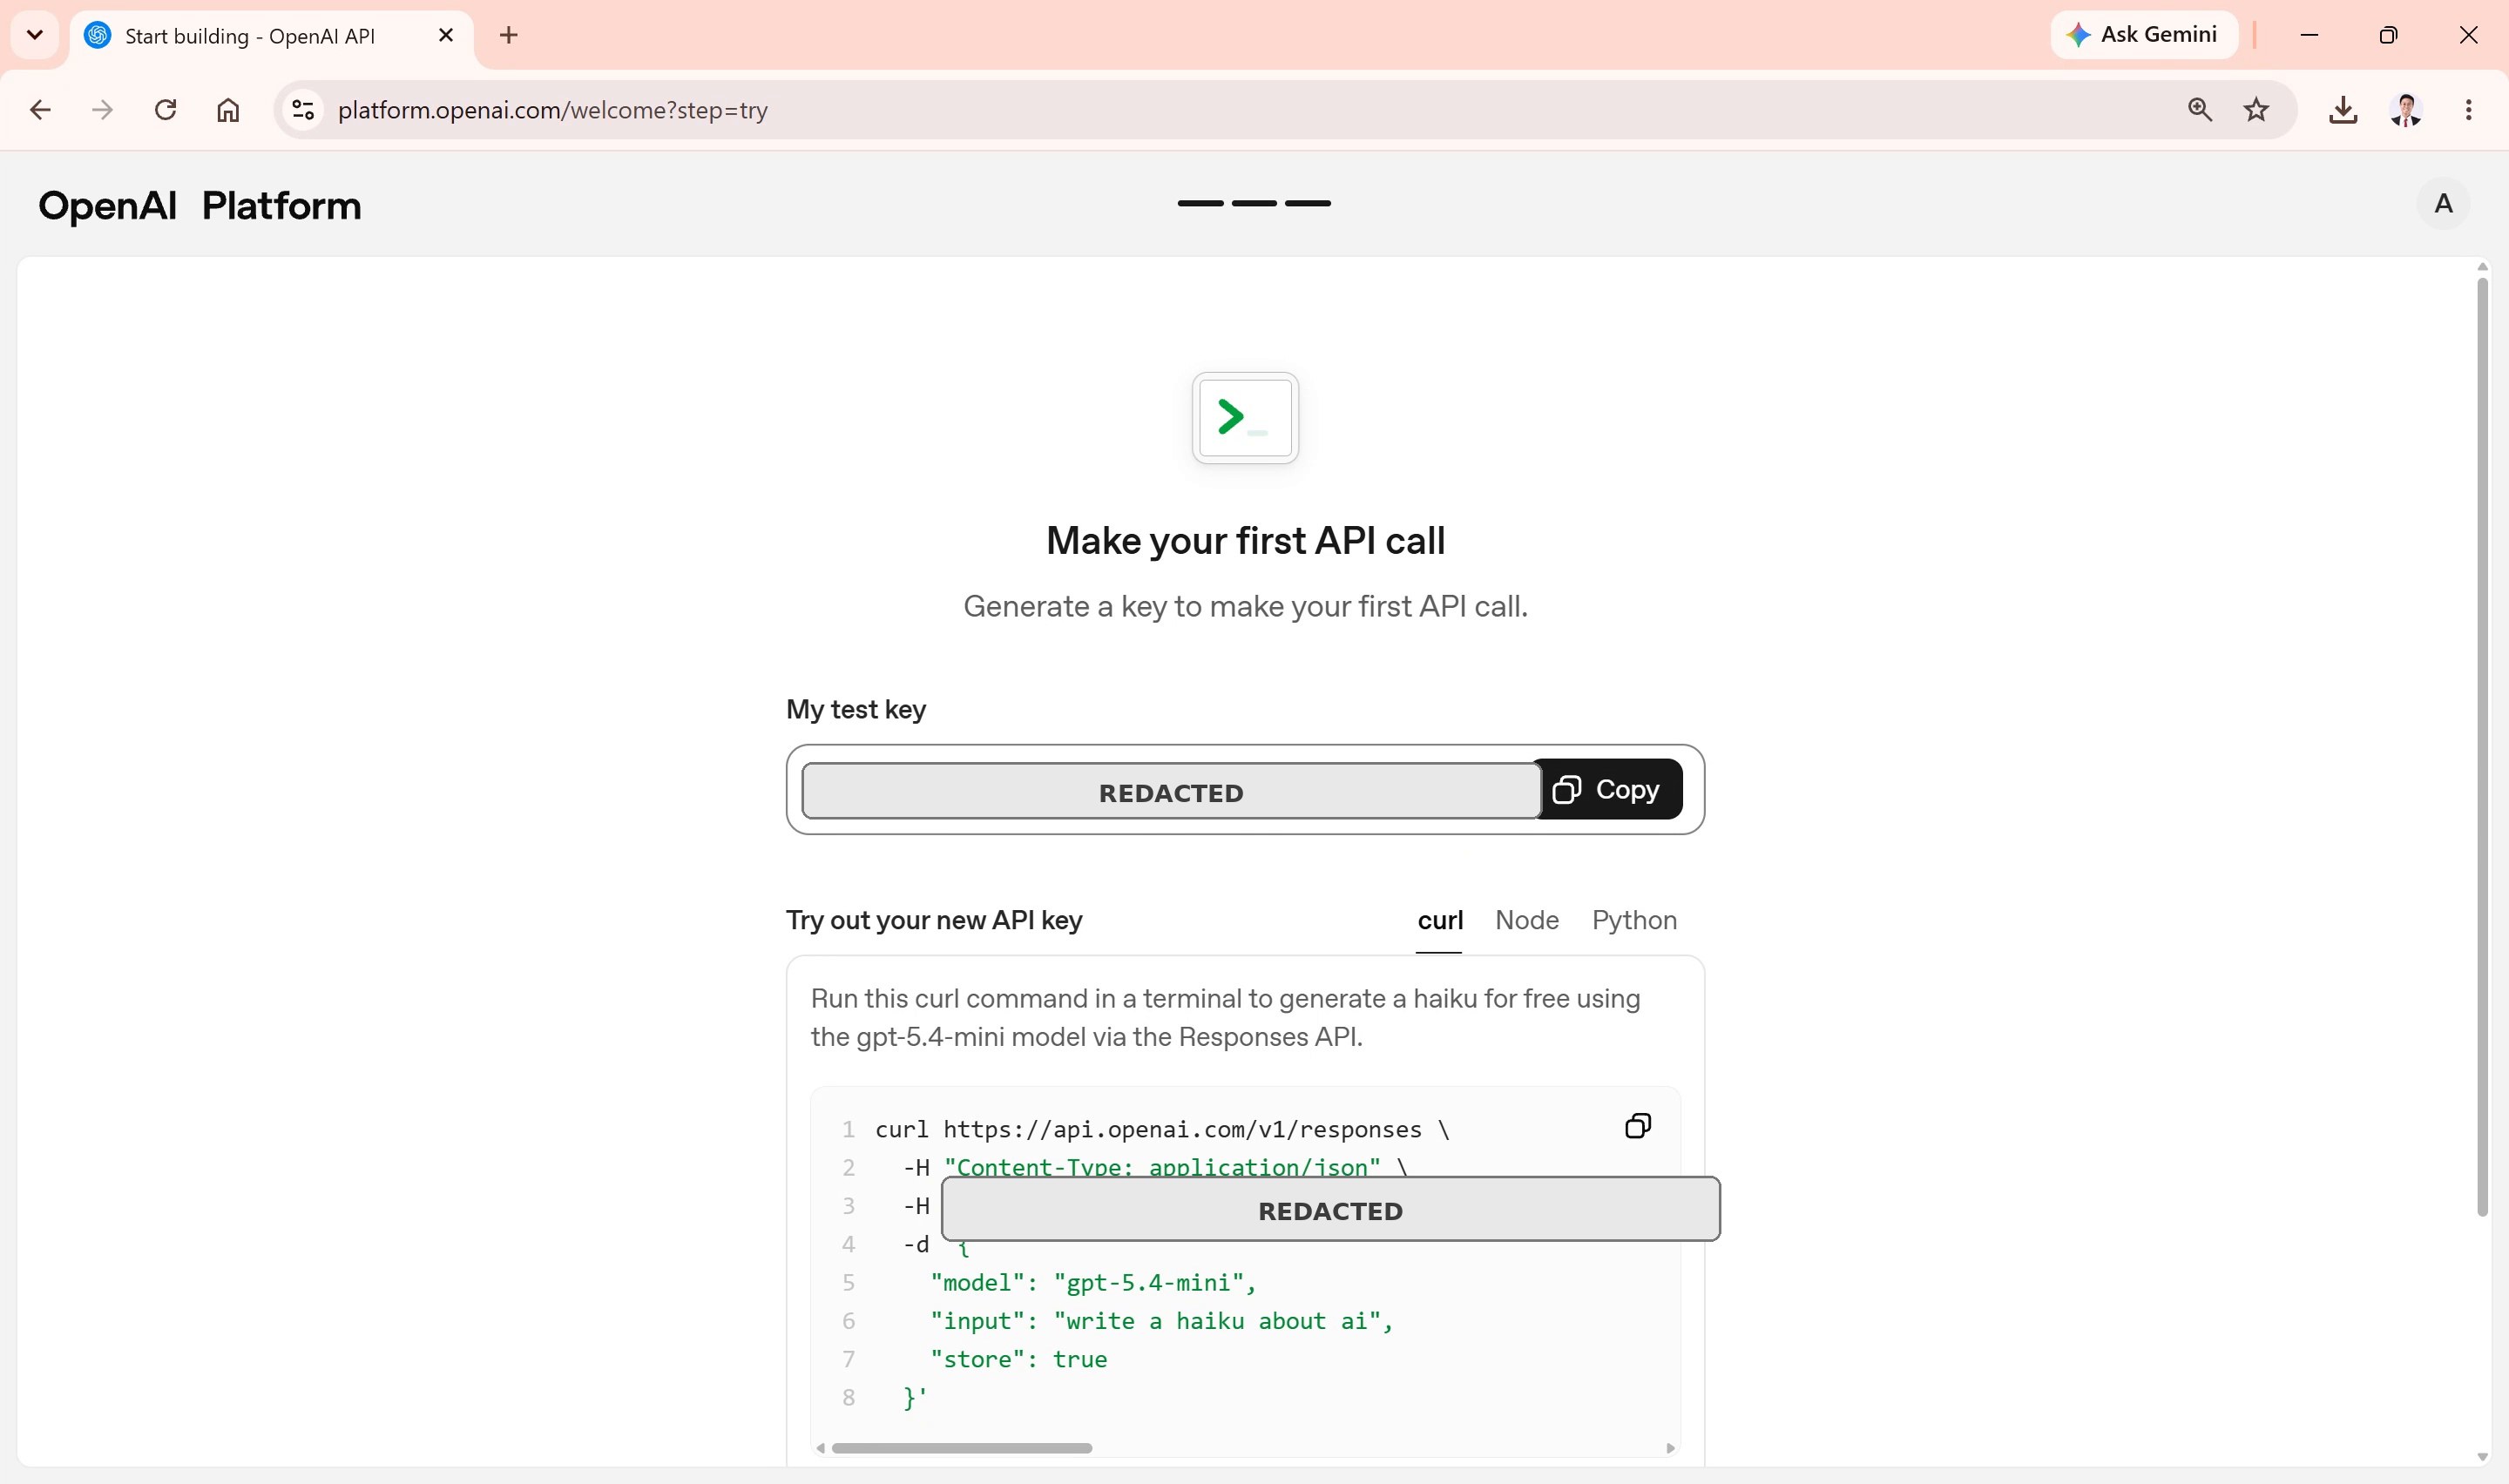Click the "store": true code line

click(1018, 1360)
